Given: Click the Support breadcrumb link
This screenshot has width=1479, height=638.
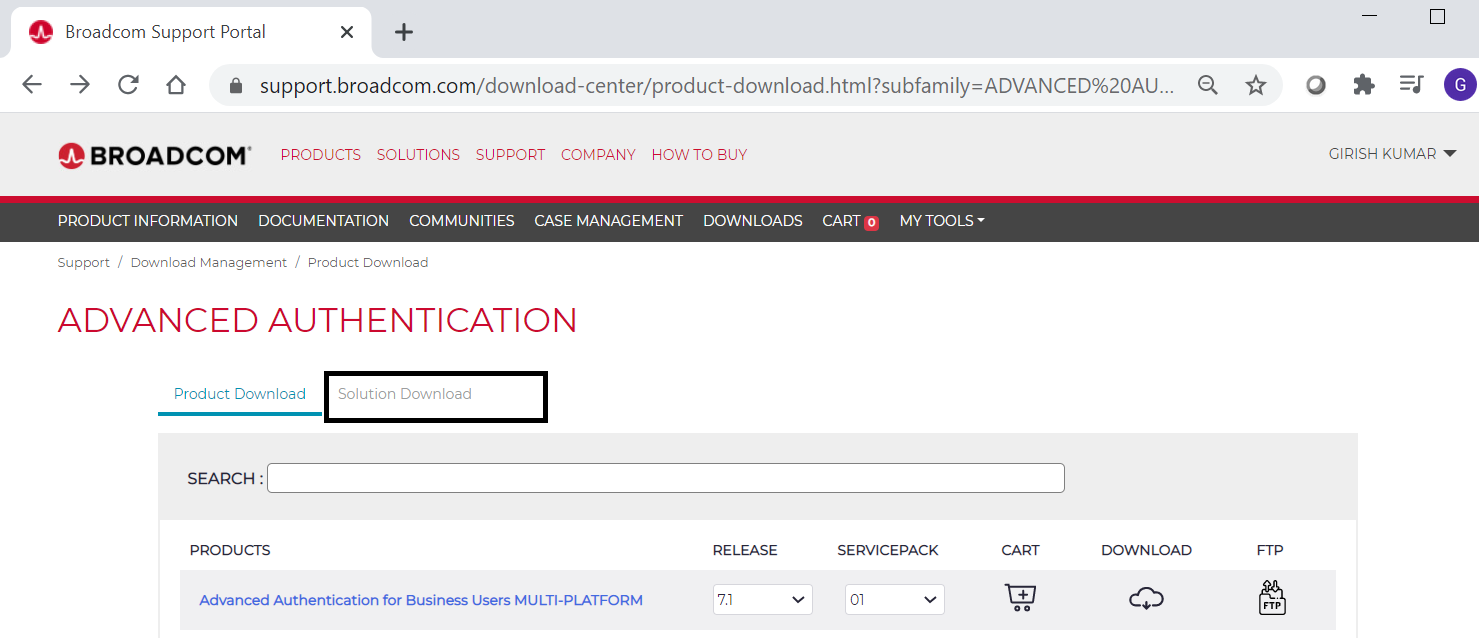Looking at the screenshot, I should (x=84, y=263).
